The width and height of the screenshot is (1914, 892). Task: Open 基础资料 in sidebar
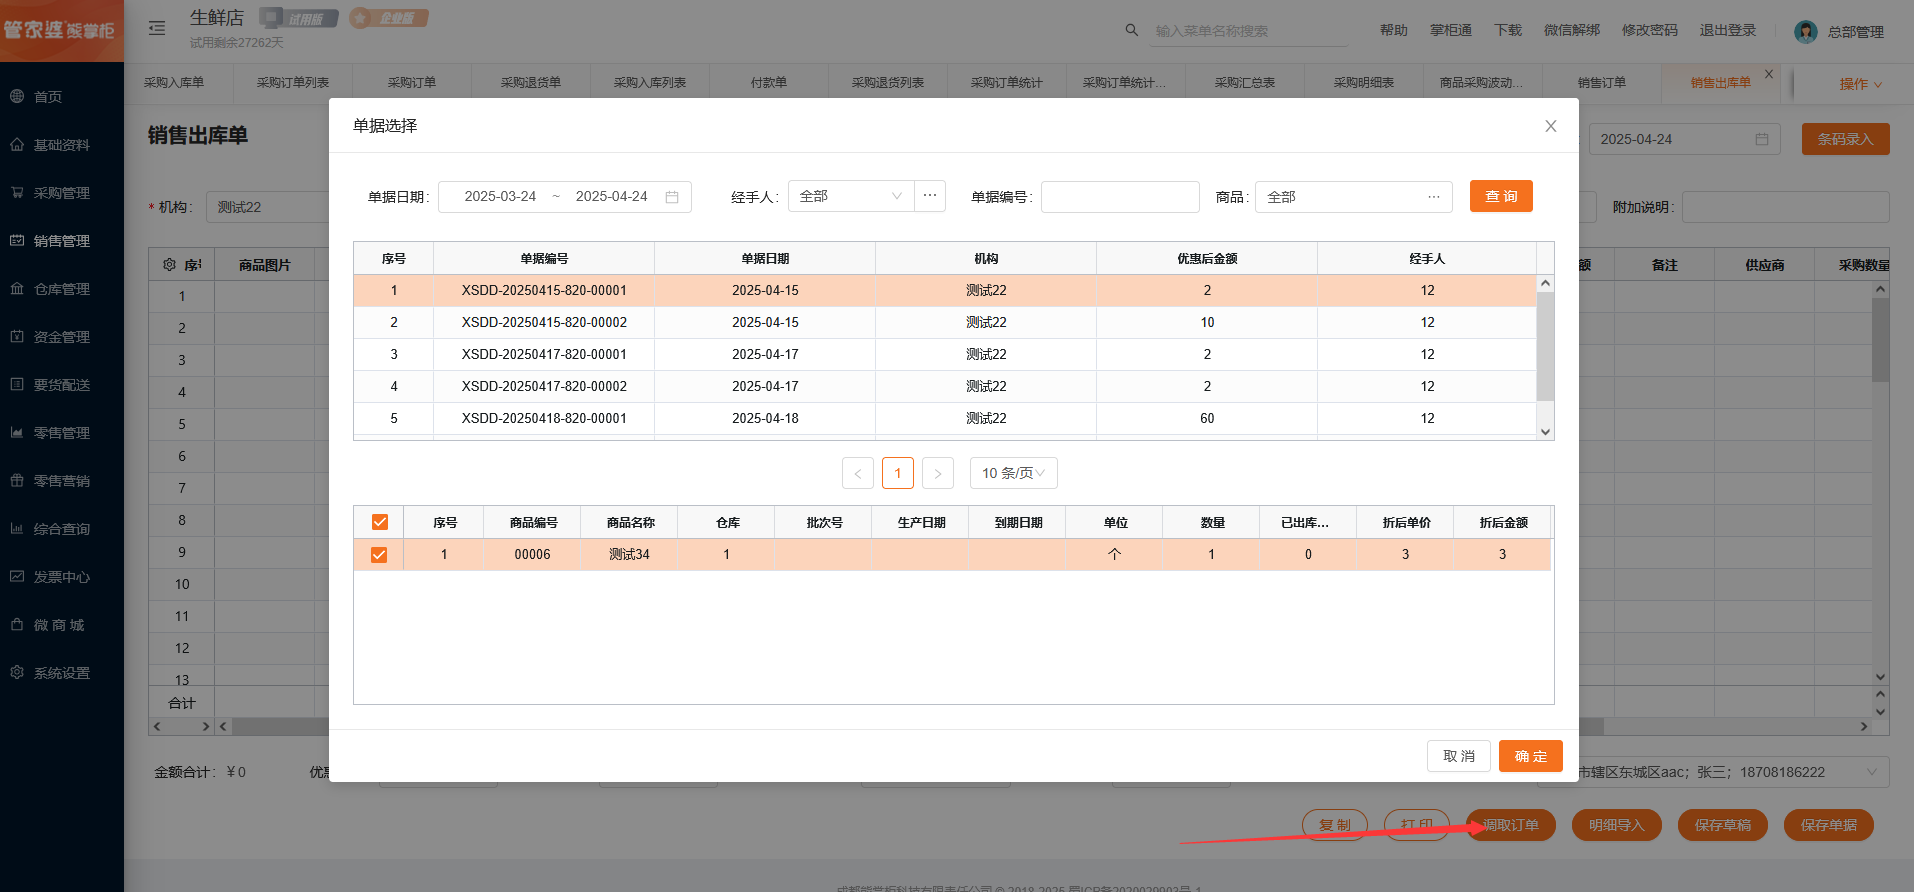pyautogui.click(x=61, y=145)
